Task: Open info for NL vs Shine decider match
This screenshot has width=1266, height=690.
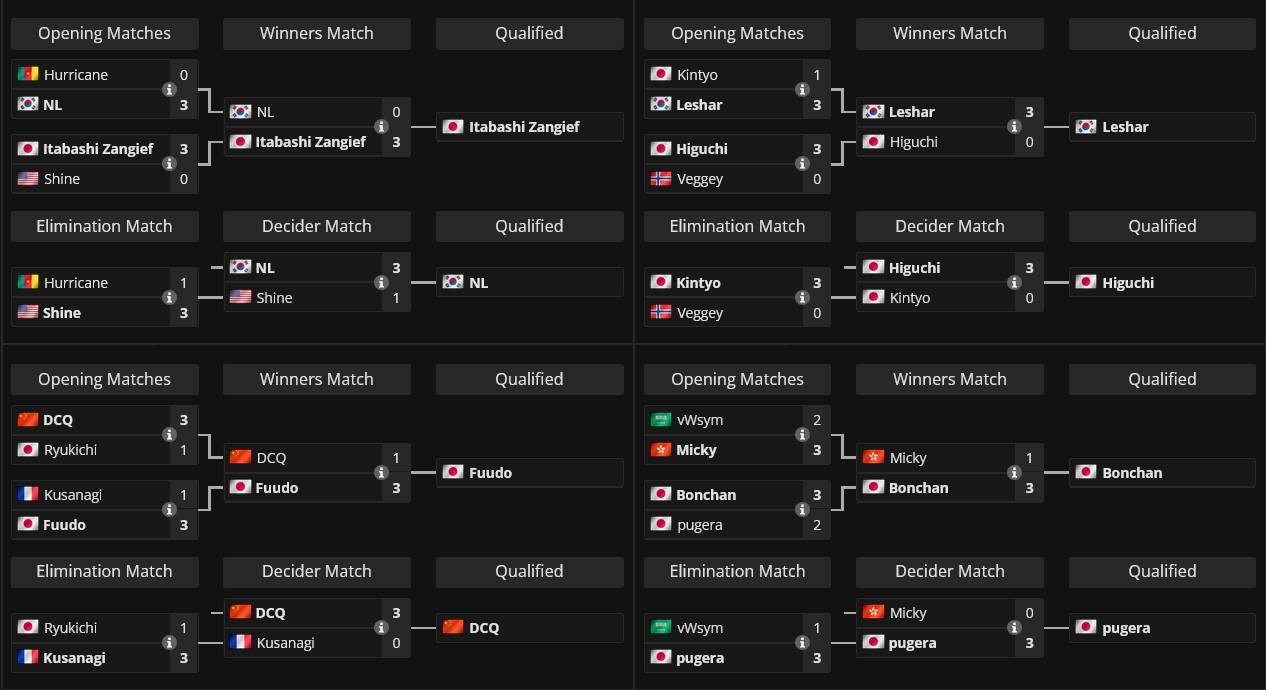Action: (x=382, y=283)
